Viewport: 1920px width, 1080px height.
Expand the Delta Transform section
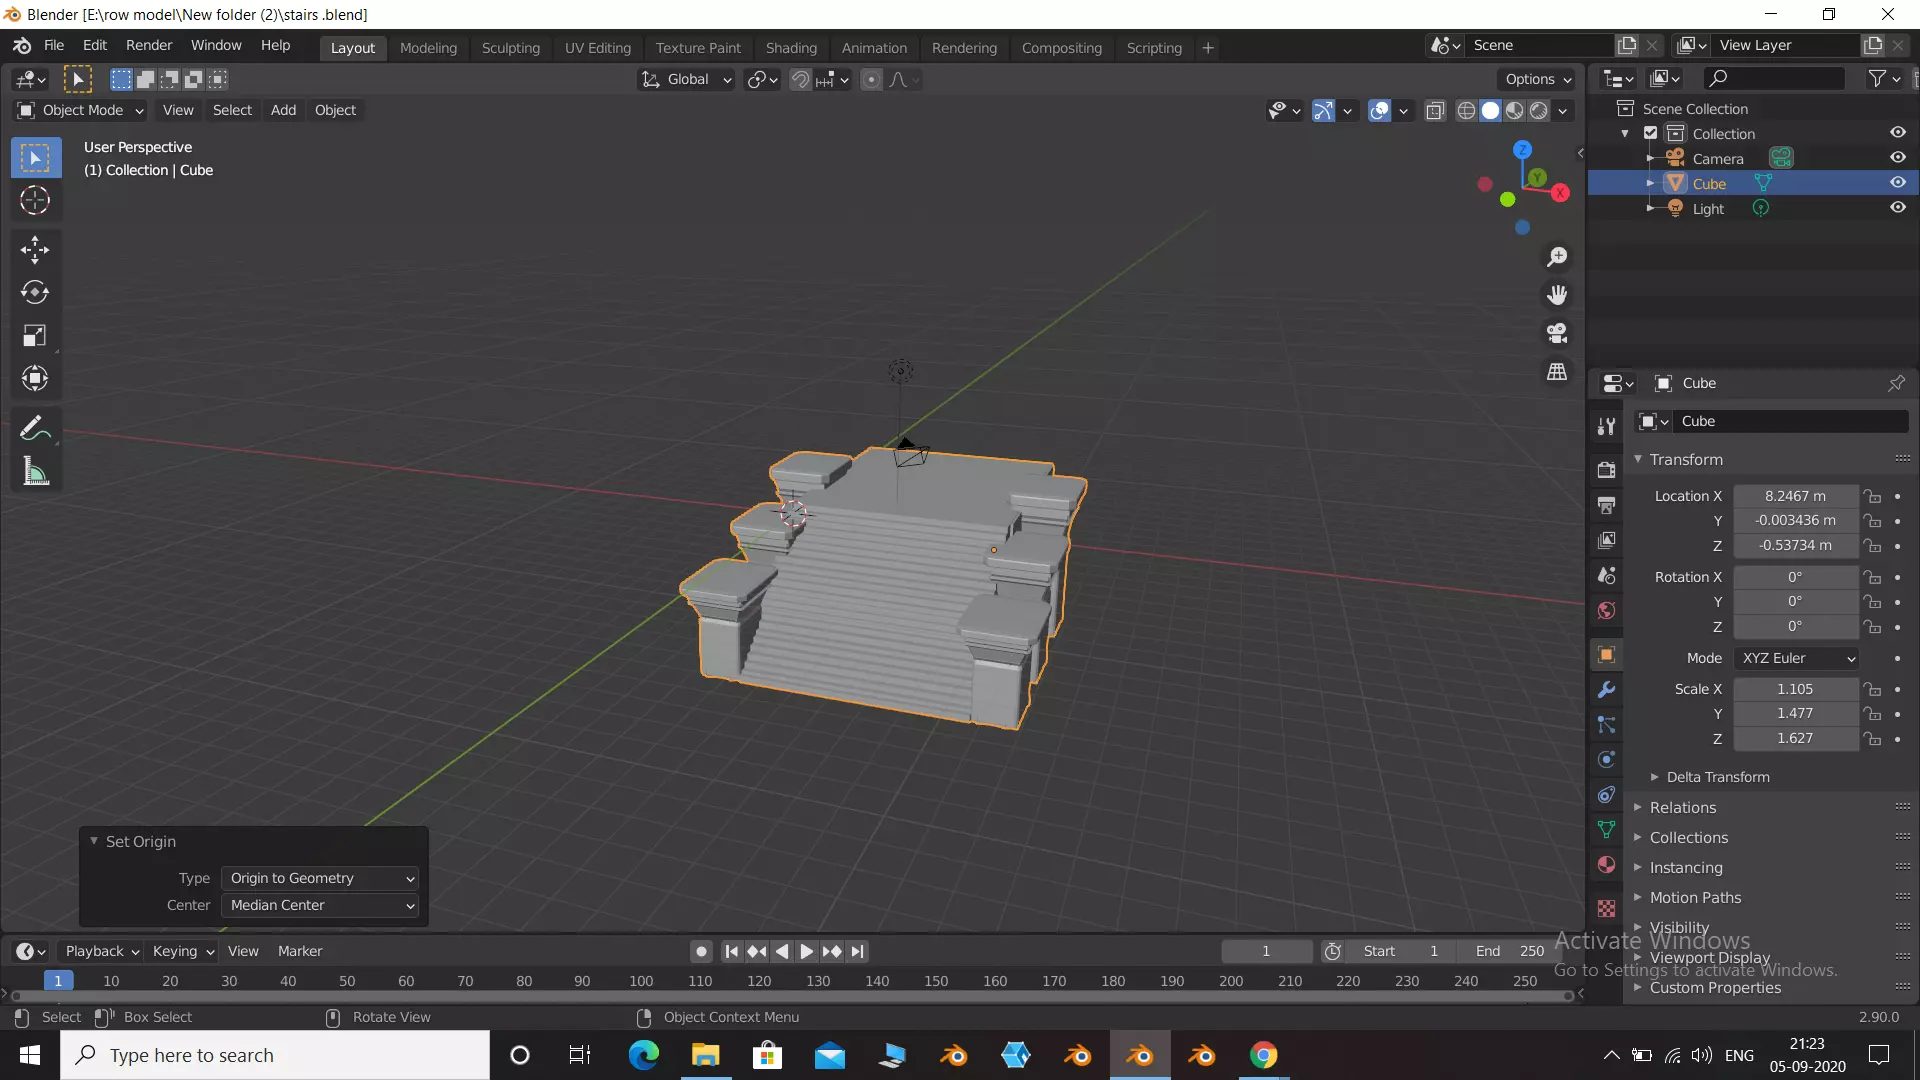point(1717,777)
